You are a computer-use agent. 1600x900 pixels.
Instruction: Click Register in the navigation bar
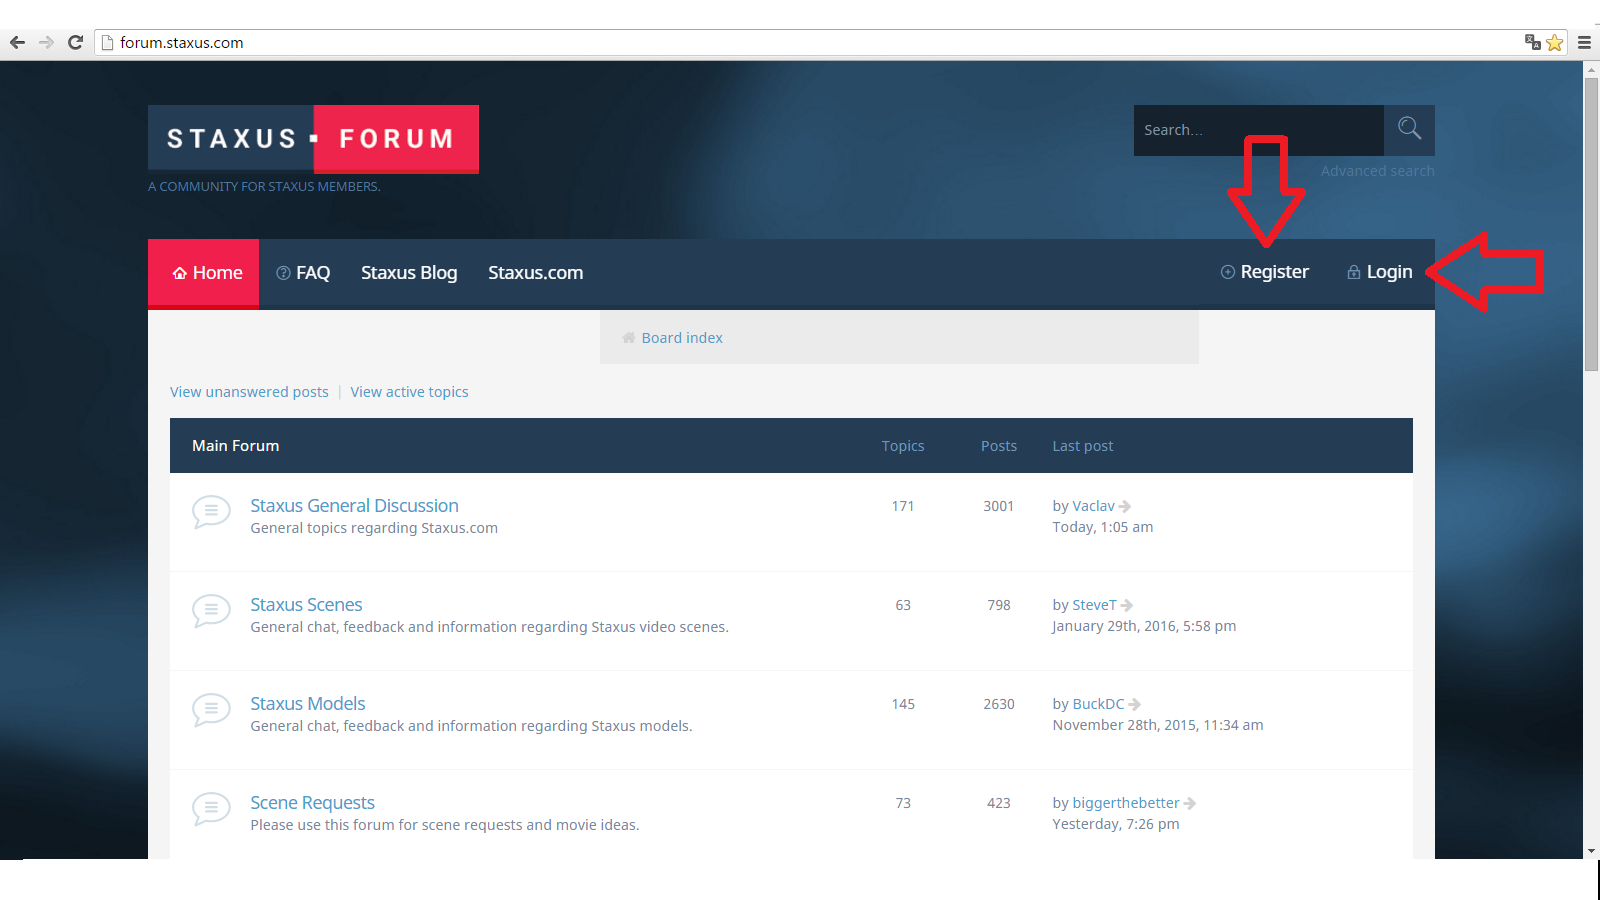1265,272
